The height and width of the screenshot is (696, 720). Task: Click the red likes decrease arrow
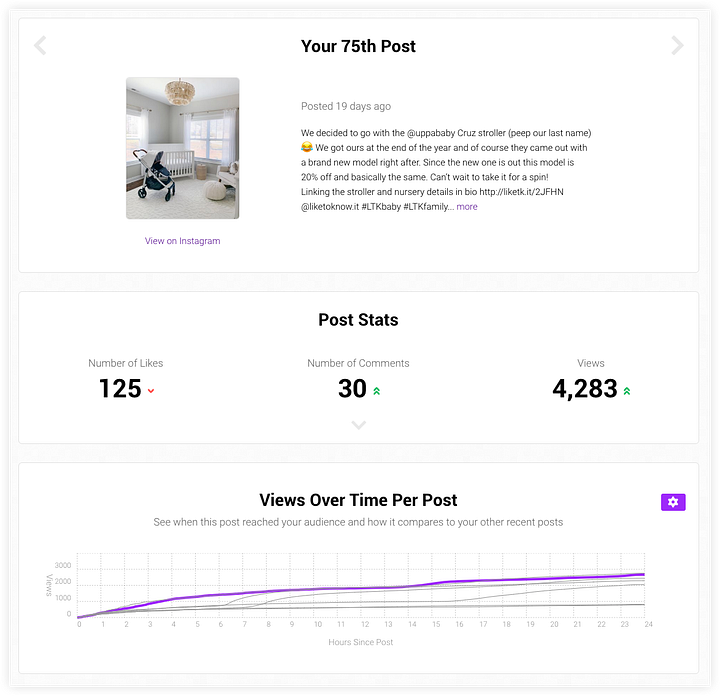coord(151,391)
